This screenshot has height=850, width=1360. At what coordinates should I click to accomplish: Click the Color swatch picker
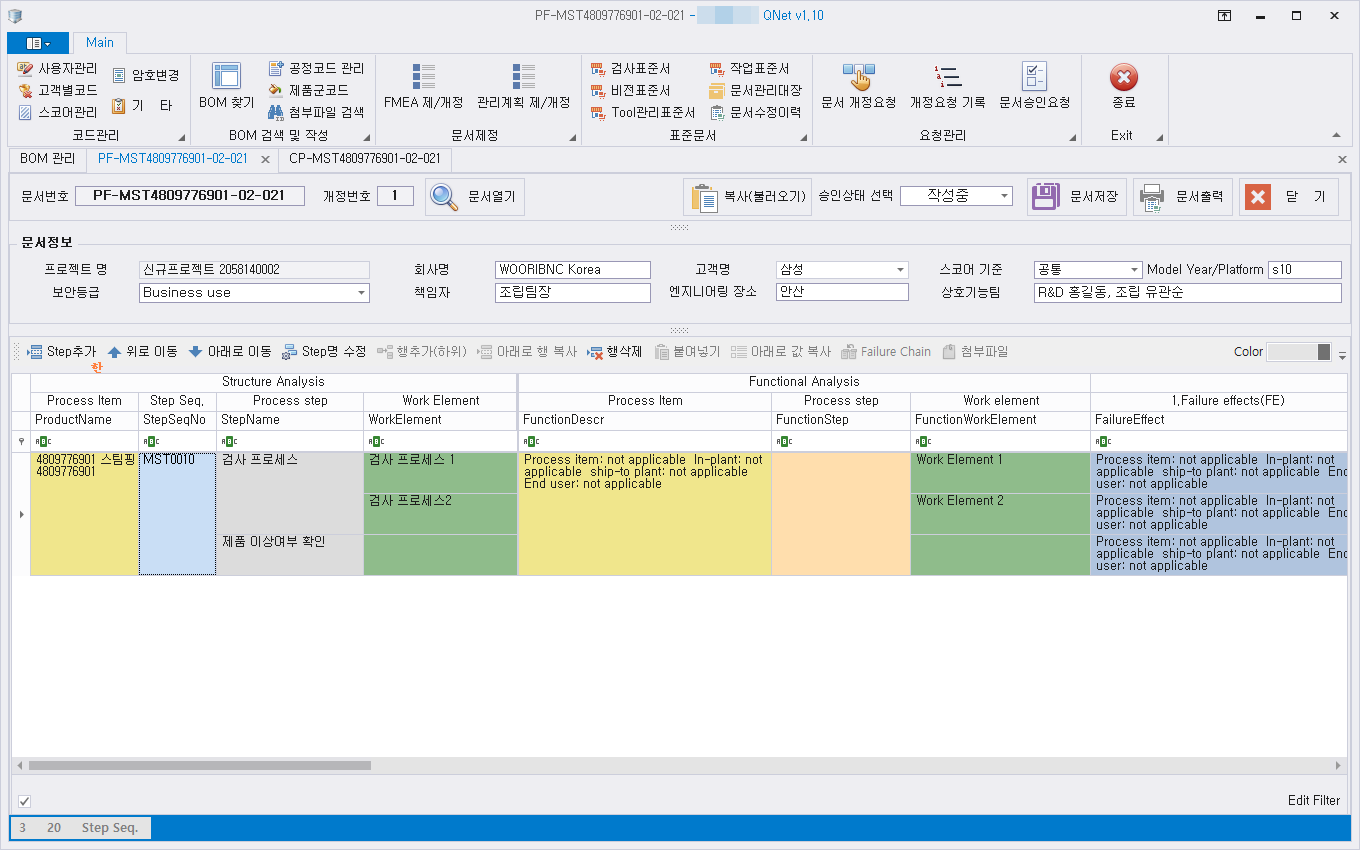point(1298,352)
